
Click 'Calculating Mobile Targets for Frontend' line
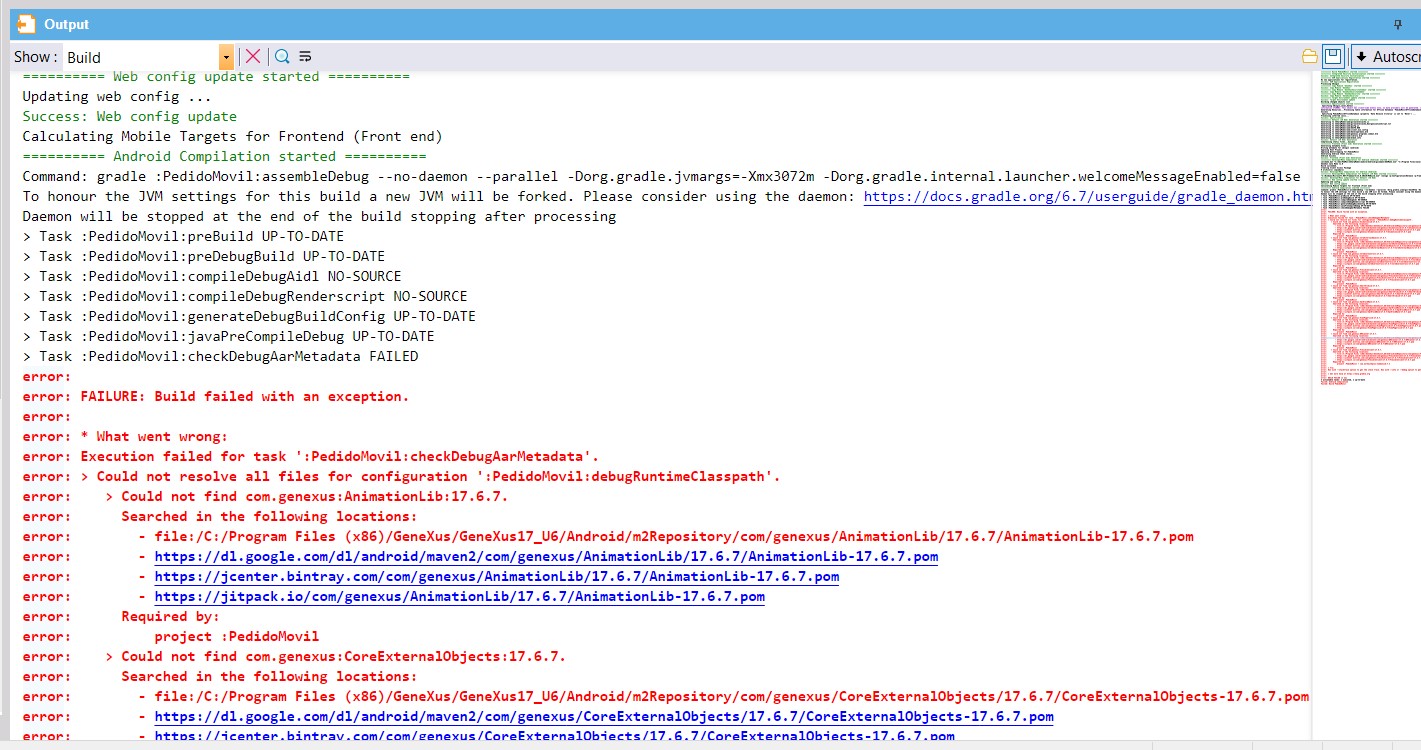232,136
